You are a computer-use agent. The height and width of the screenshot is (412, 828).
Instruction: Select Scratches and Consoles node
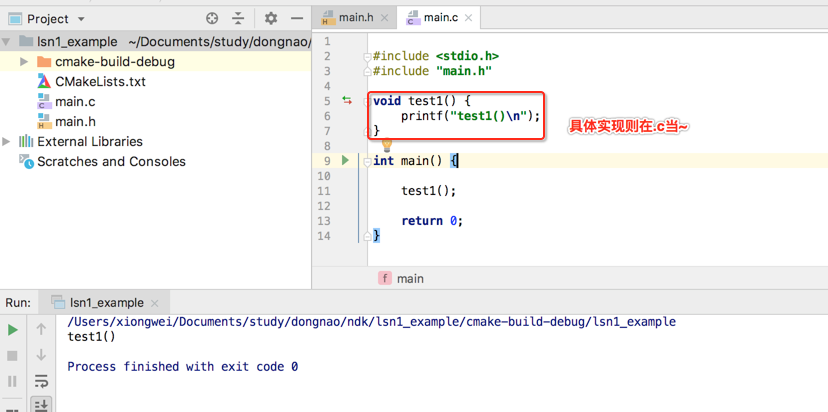[111, 162]
